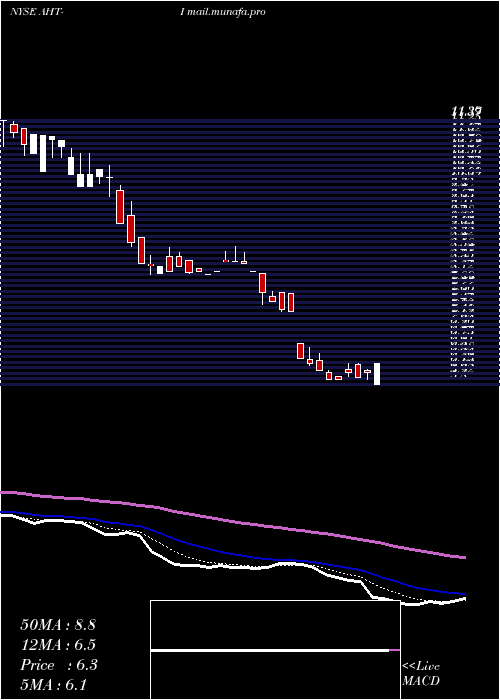The image size is (500, 700).
Task: Click the mail.munafa.pro watermark text
Action: click(x=226, y=12)
